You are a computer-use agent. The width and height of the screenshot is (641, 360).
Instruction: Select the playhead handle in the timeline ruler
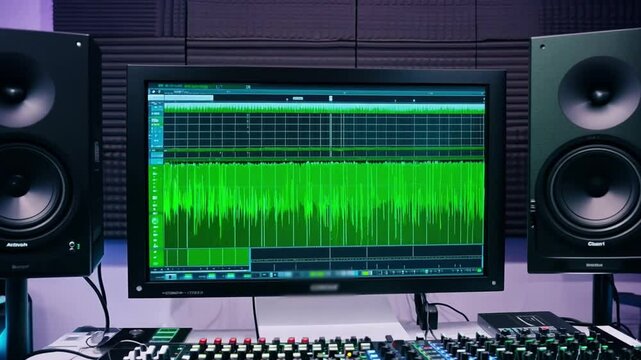[x=330, y=98]
